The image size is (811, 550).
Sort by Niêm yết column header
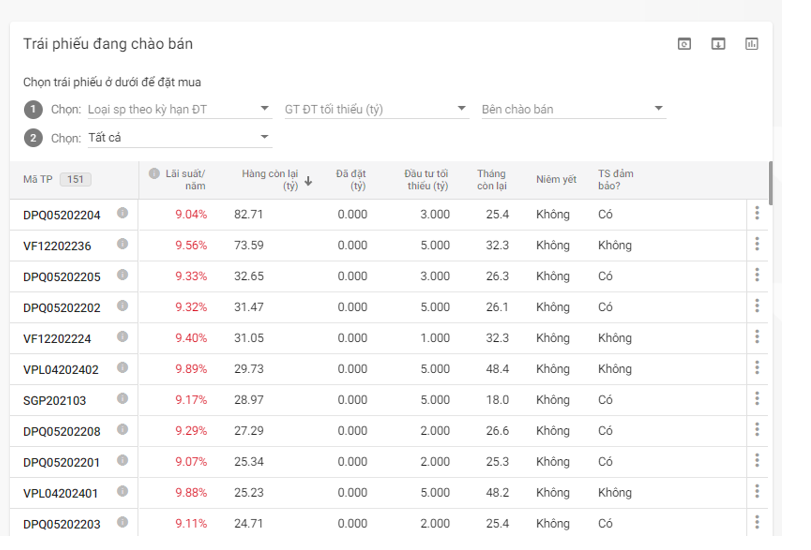point(556,180)
